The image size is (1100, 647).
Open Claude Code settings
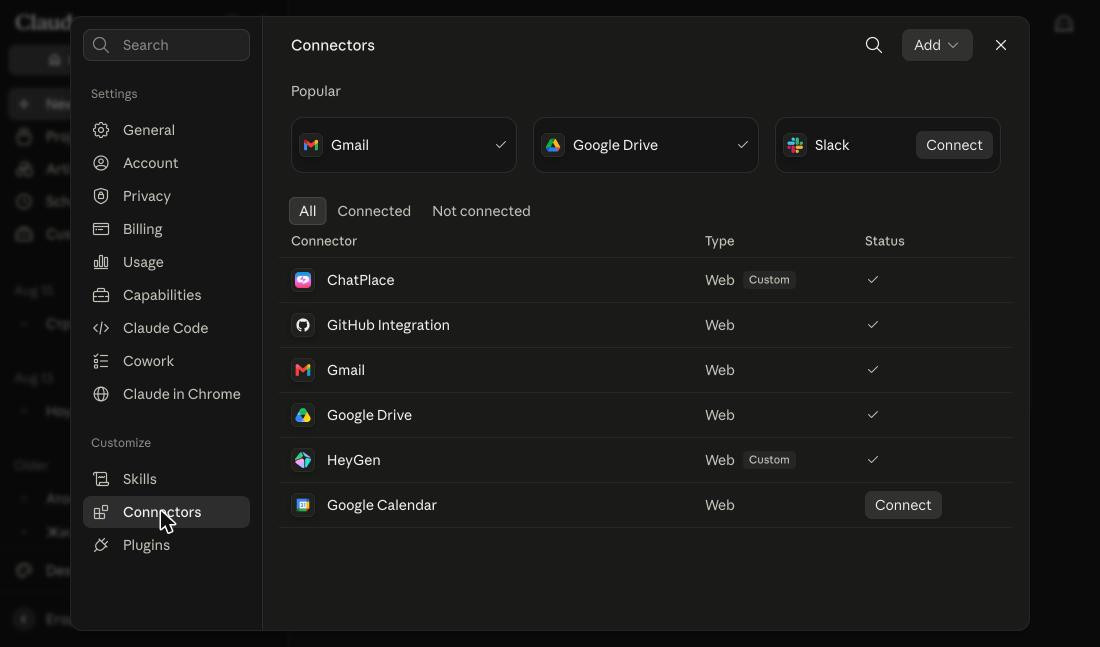pyautogui.click(x=166, y=328)
